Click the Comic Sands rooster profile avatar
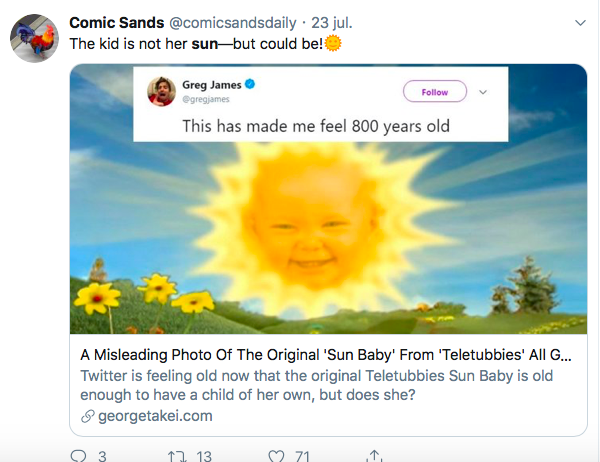This screenshot has width=600, height=462. coord(32,42)
